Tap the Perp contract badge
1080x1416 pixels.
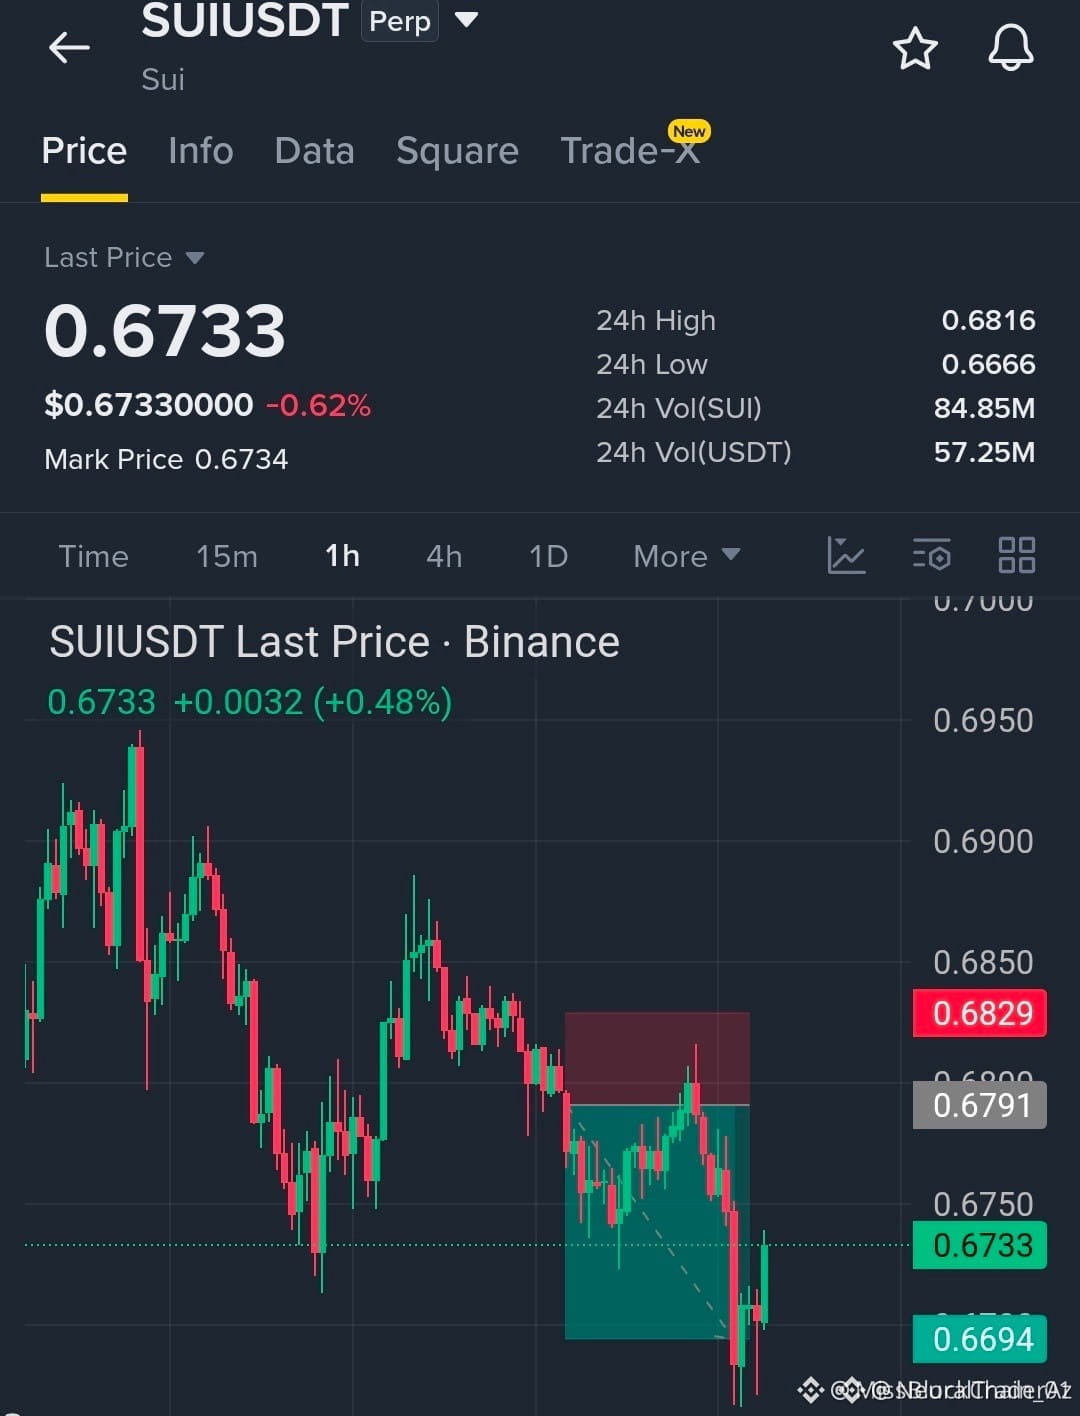point(400,21)
